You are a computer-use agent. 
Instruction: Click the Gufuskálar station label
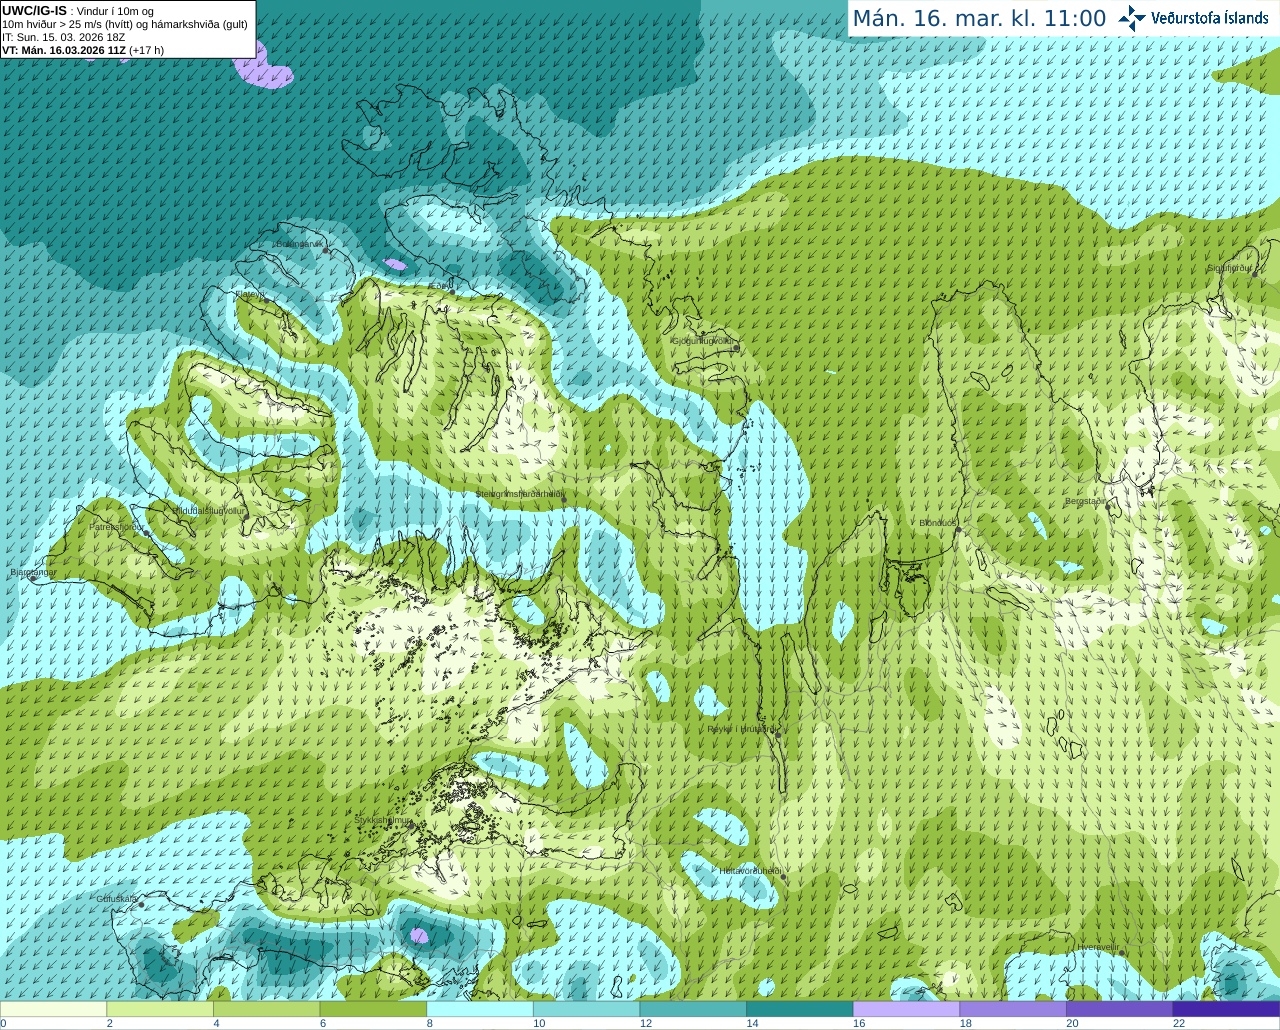pyautogui.click(x=117, y=899)
